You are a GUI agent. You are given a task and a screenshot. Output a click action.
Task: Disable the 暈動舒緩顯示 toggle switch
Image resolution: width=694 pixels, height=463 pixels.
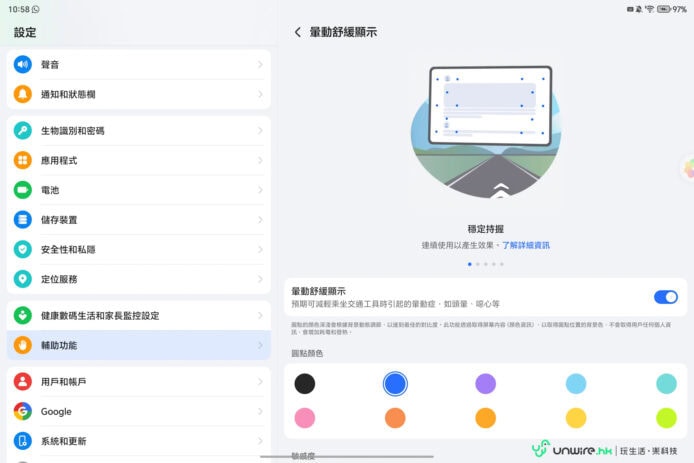(665, 297)
